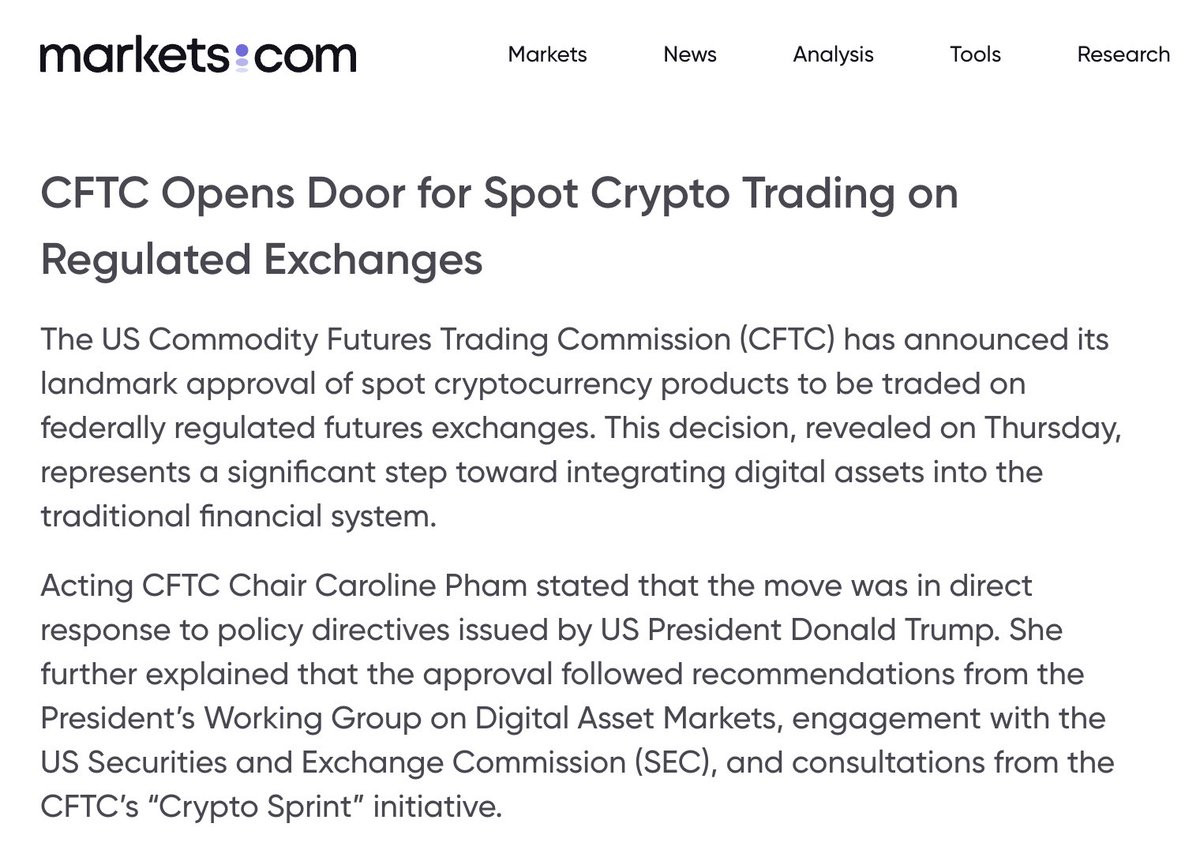
Task: Click the purple dots in the markets.com logo
Action: 242,58
